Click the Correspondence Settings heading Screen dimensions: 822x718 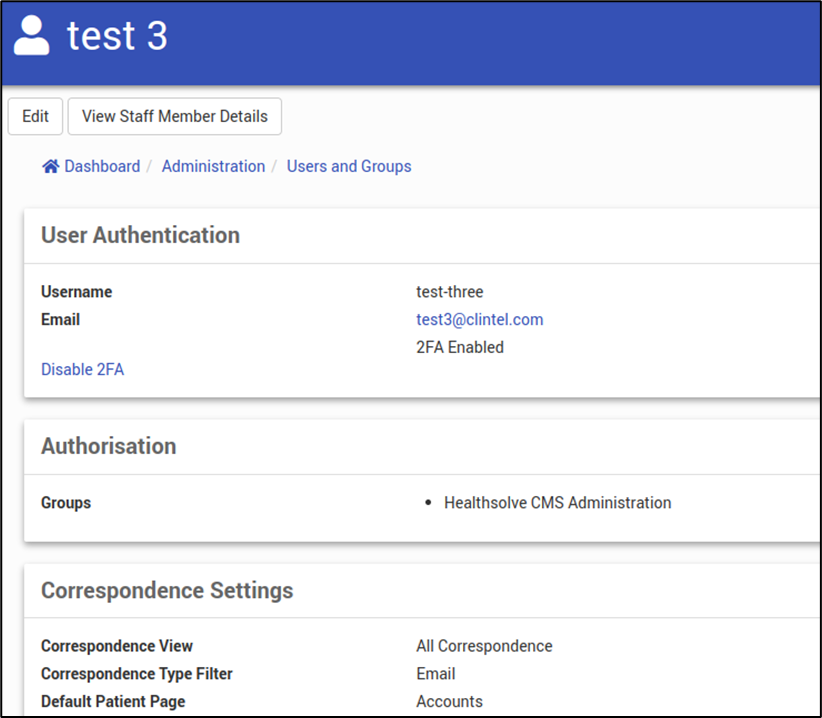click(x=167, y=591)
